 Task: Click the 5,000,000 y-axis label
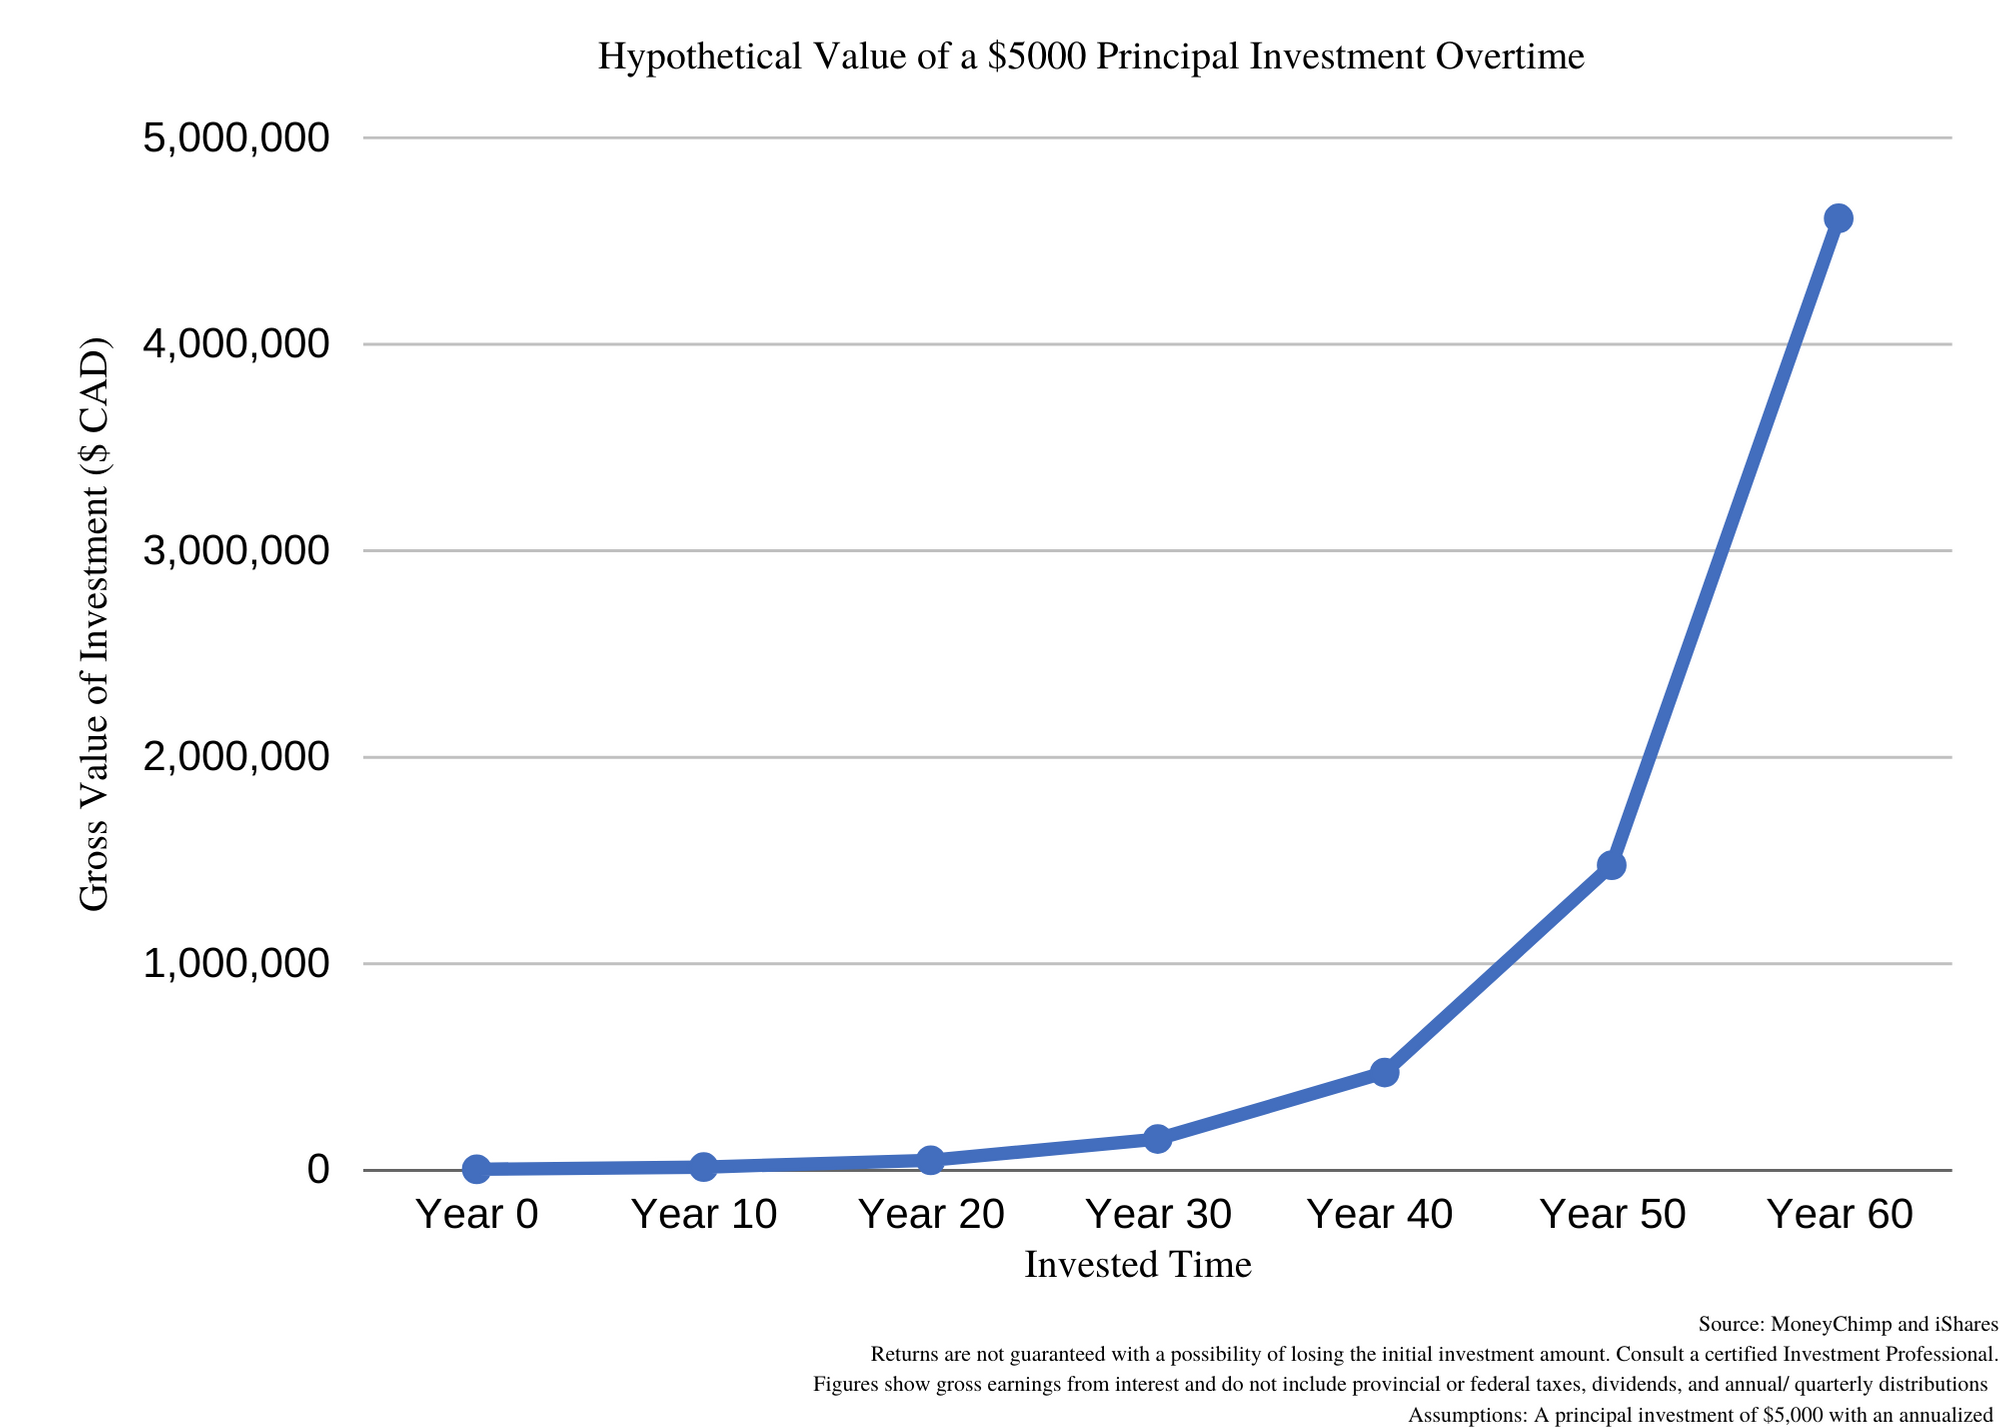point(236,138)
